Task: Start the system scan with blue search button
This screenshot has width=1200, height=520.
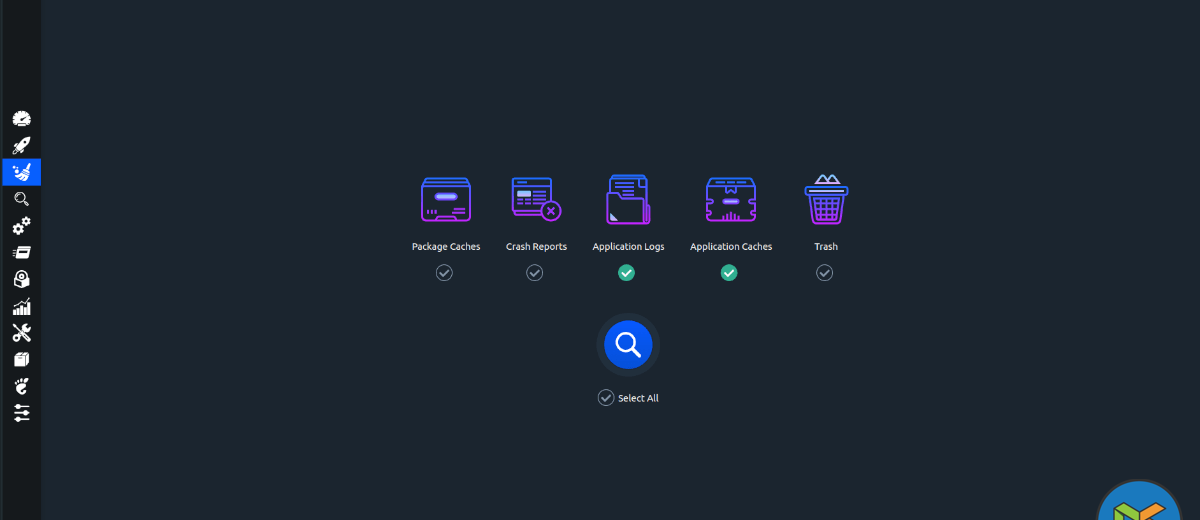Action: point(628,345)
